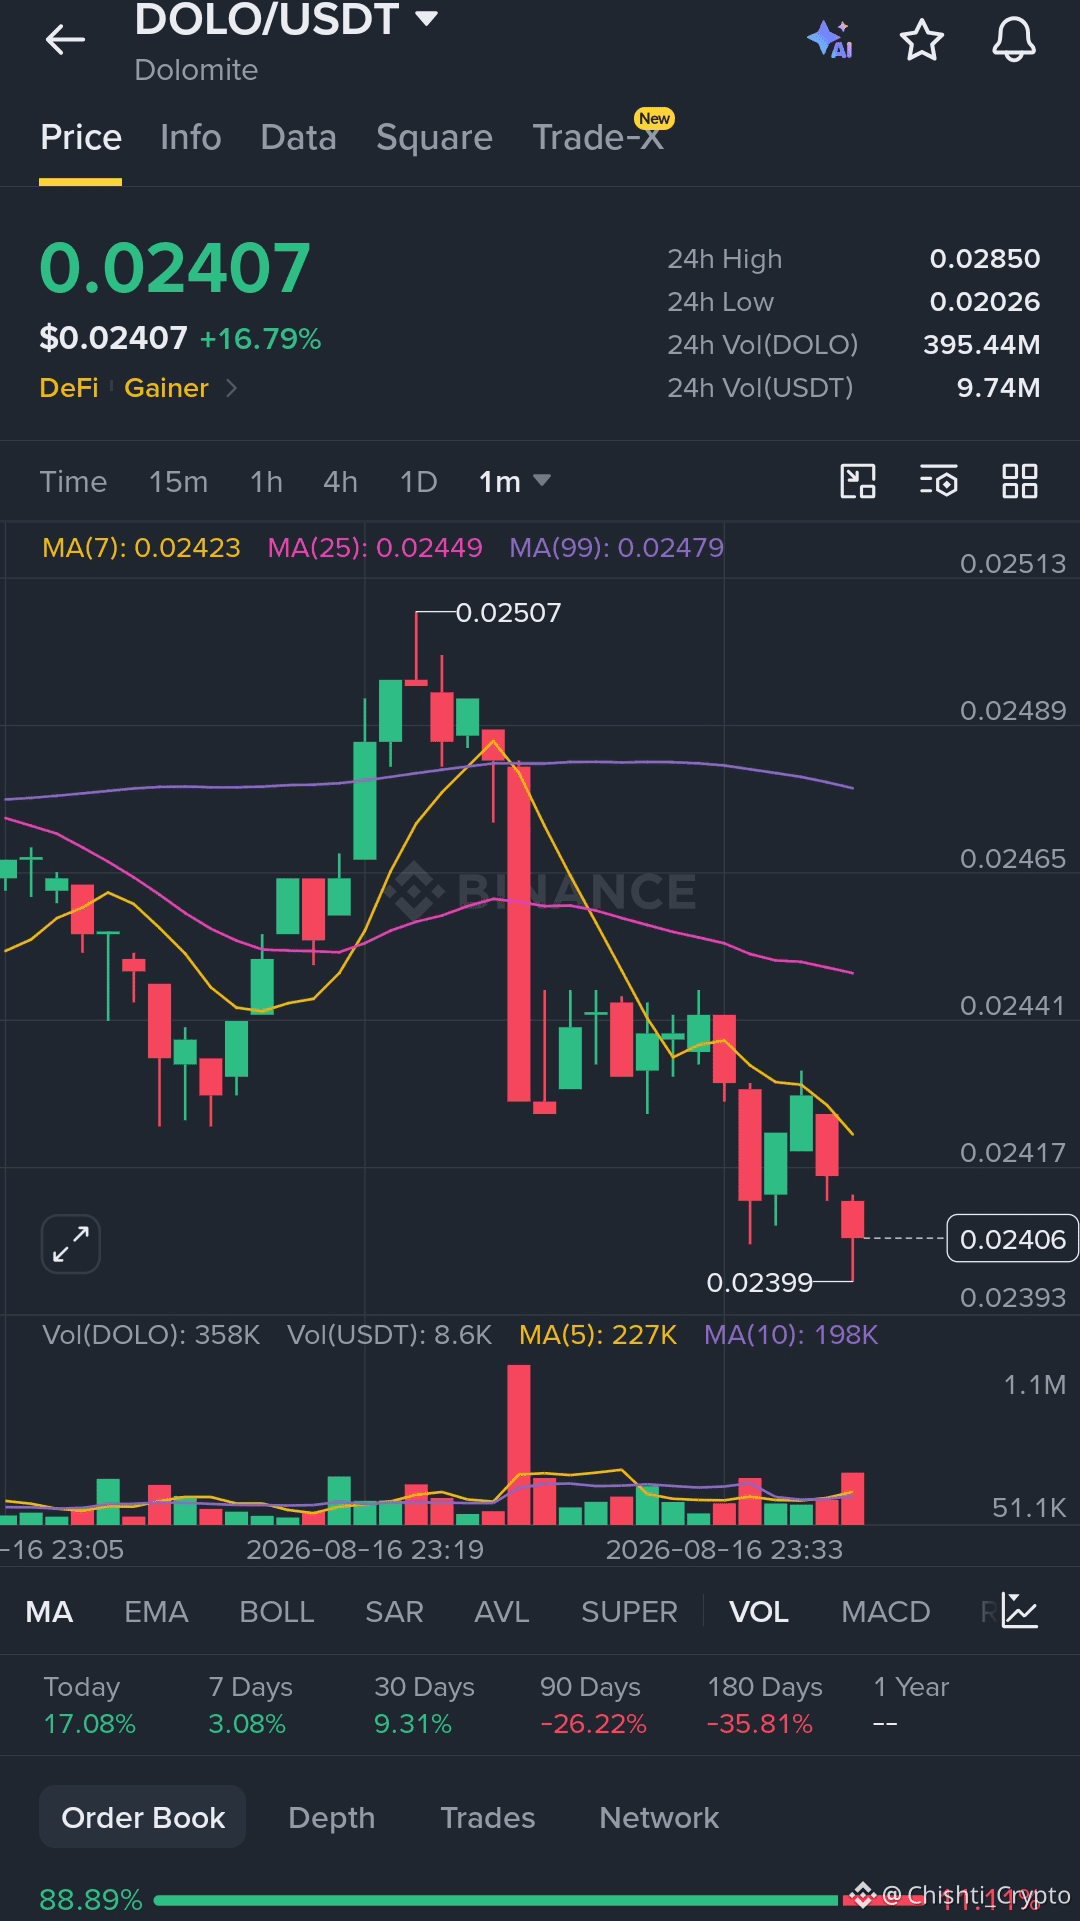Select the 4h interval

(x=340, y=481)
